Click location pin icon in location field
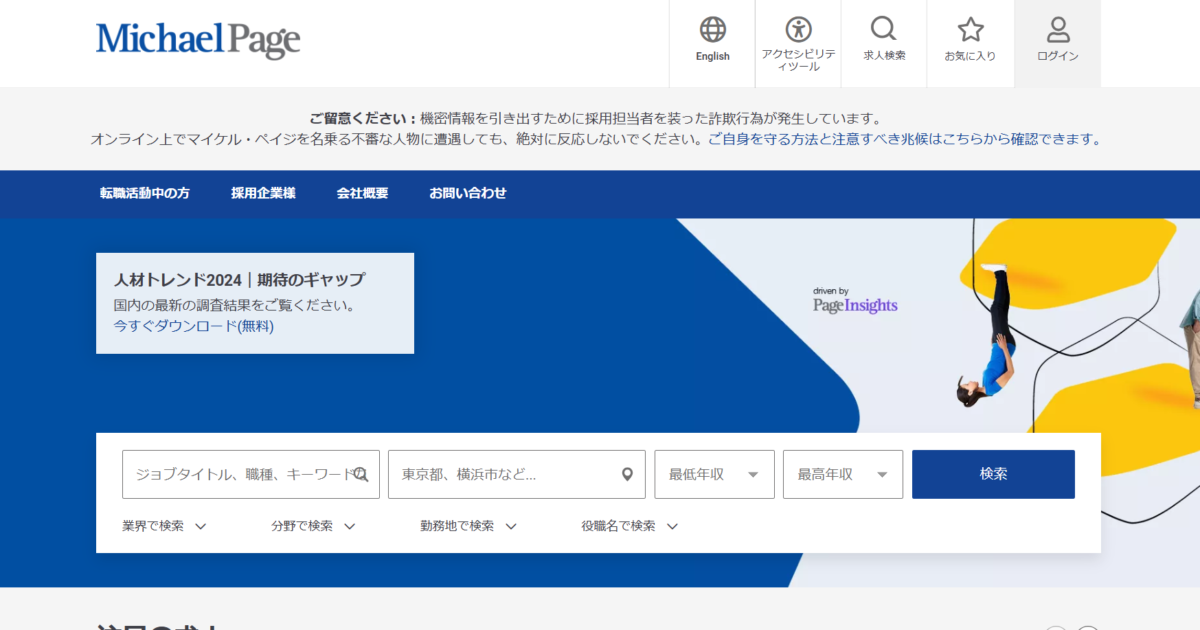The width and height of the screenshot is (1200, 630). (x=627, y=475)
